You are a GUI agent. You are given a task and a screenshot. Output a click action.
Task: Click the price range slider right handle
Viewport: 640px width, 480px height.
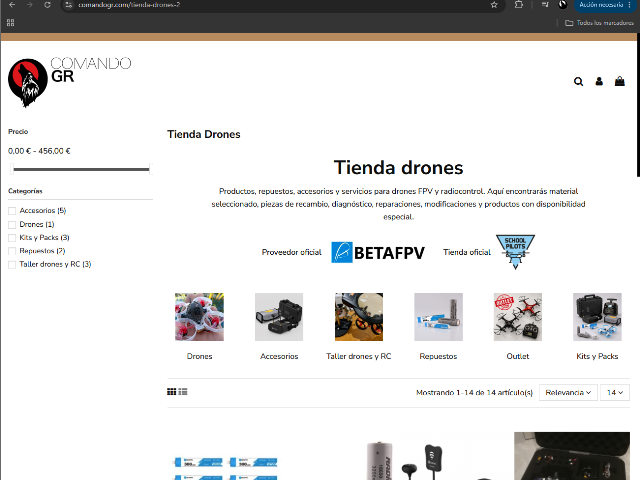[x=151, y=169]
